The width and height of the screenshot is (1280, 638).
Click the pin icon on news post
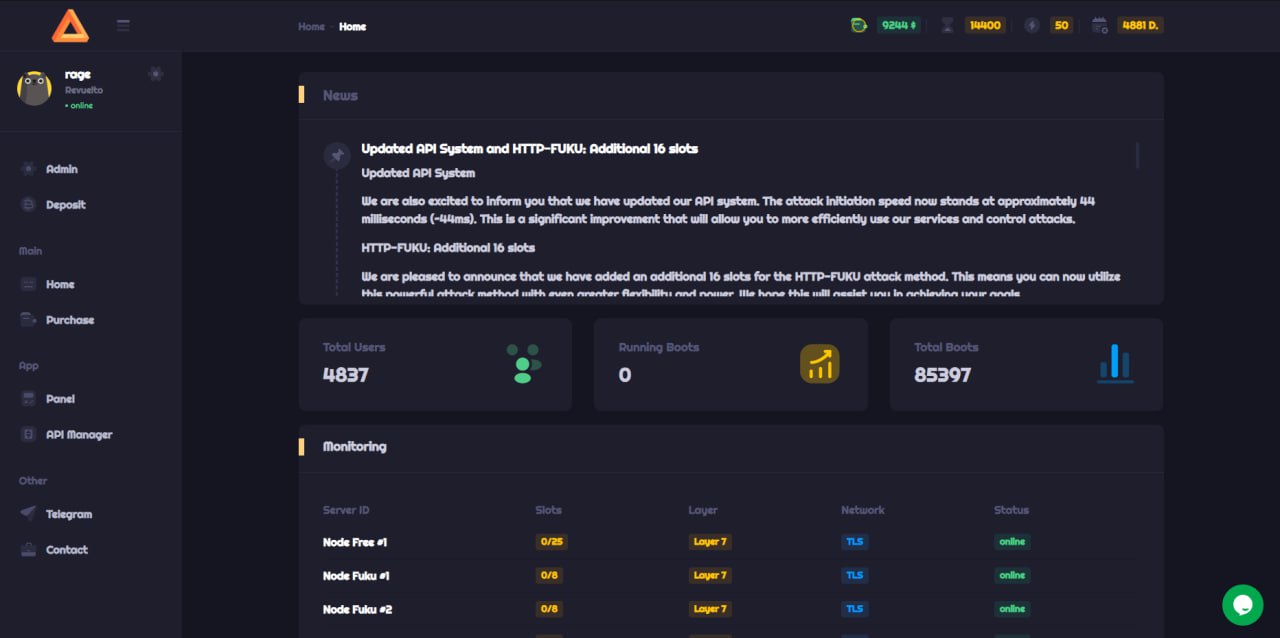click(337, 155)
